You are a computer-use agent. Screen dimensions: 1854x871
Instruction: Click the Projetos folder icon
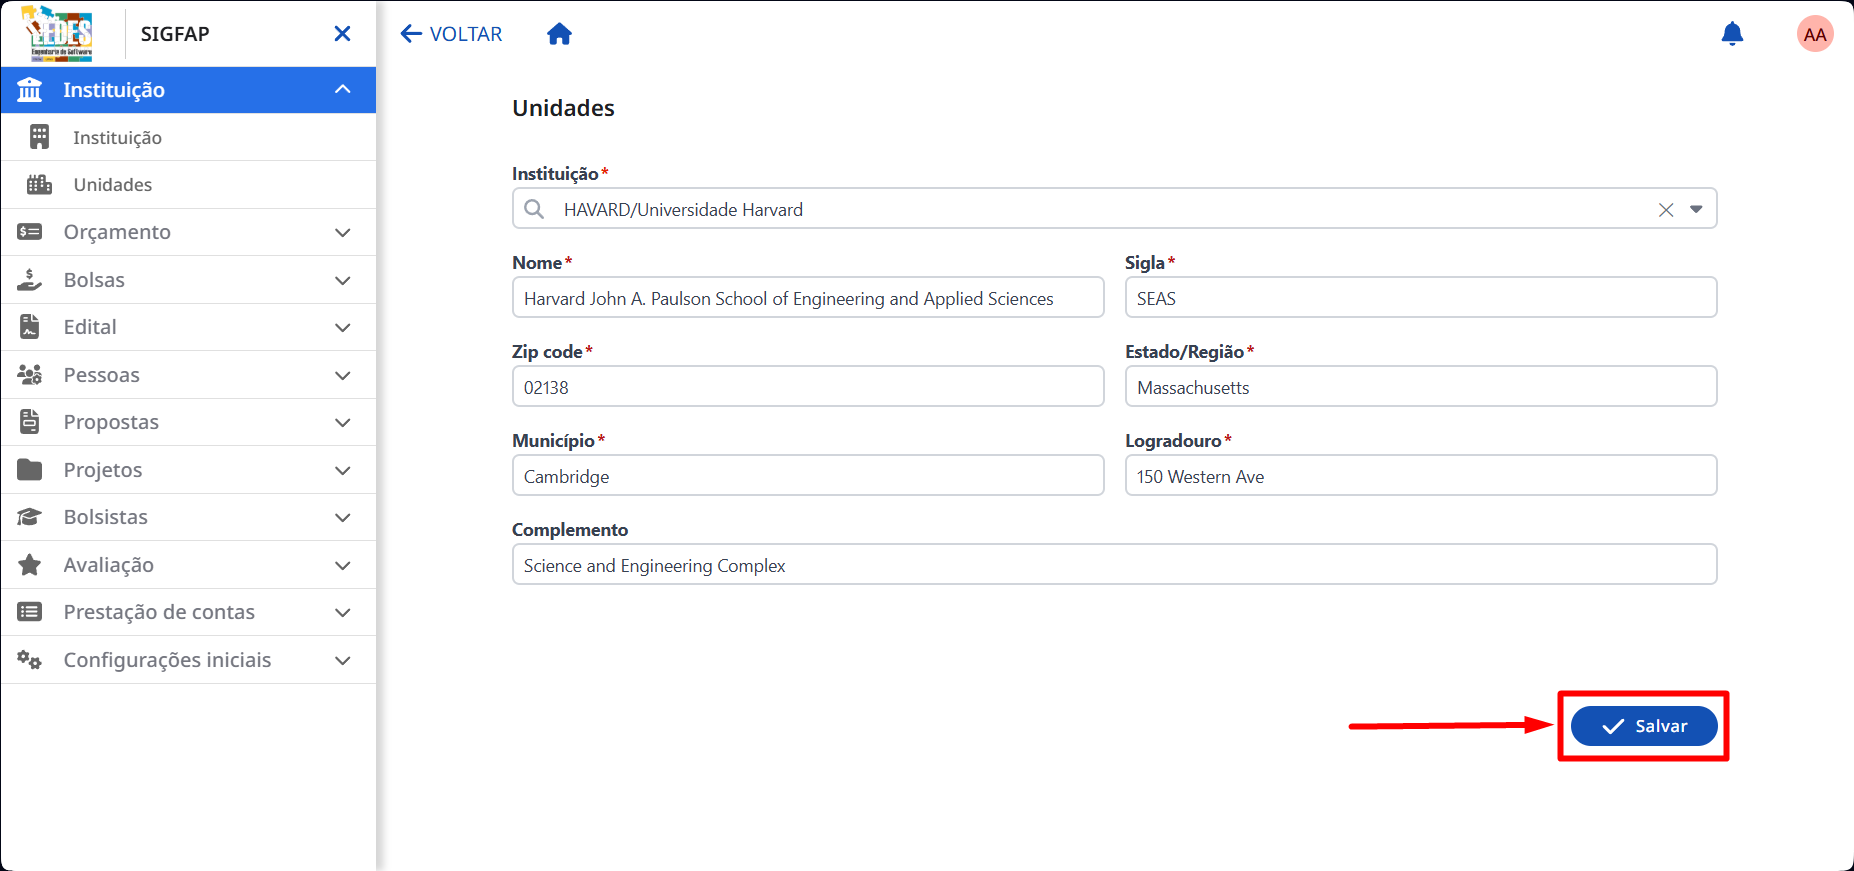pos(30,469)
